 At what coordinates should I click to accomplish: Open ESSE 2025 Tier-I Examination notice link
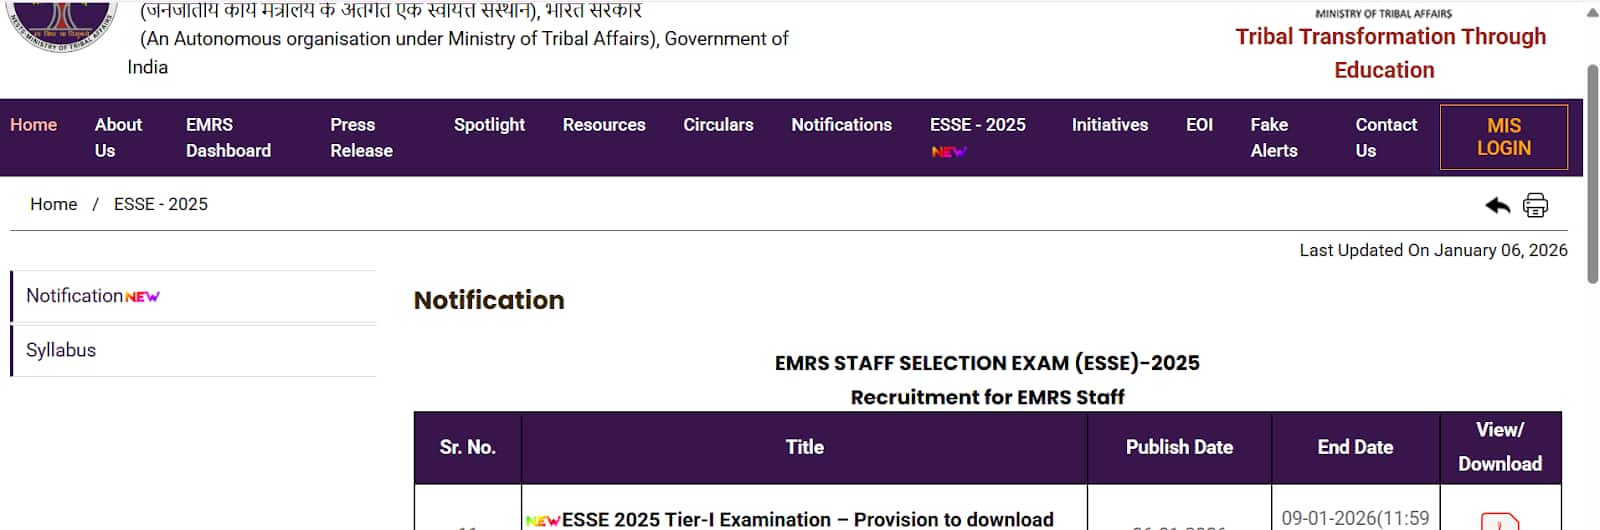coord(807,519)
